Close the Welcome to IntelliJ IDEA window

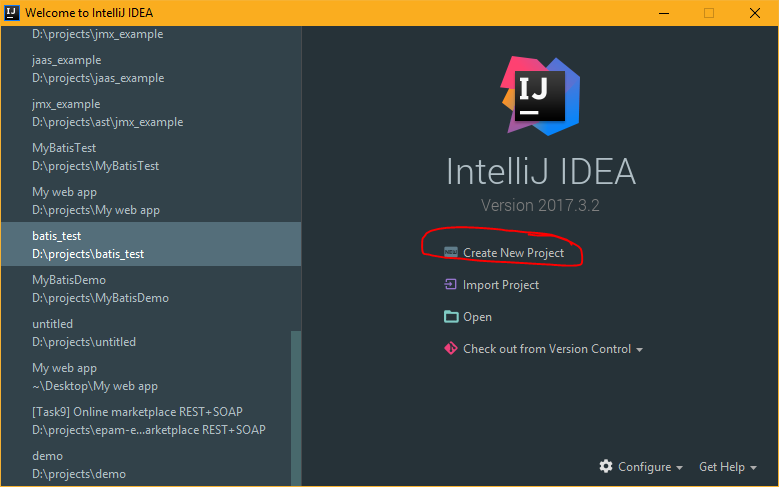(x=755, y=13)
